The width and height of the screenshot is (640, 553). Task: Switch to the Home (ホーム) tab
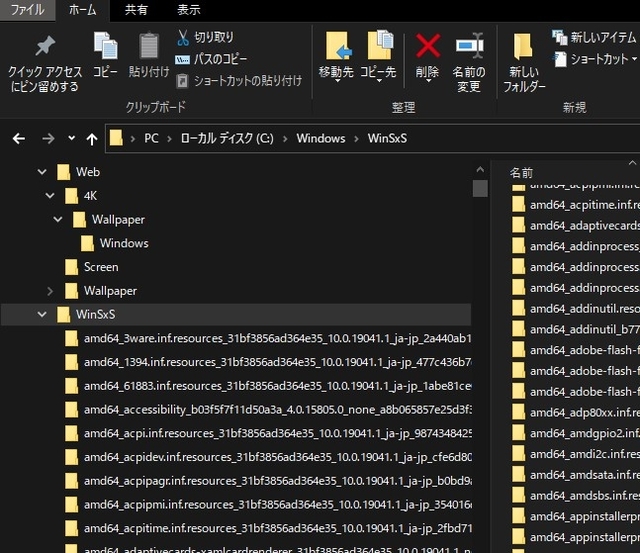coord(82,10)
